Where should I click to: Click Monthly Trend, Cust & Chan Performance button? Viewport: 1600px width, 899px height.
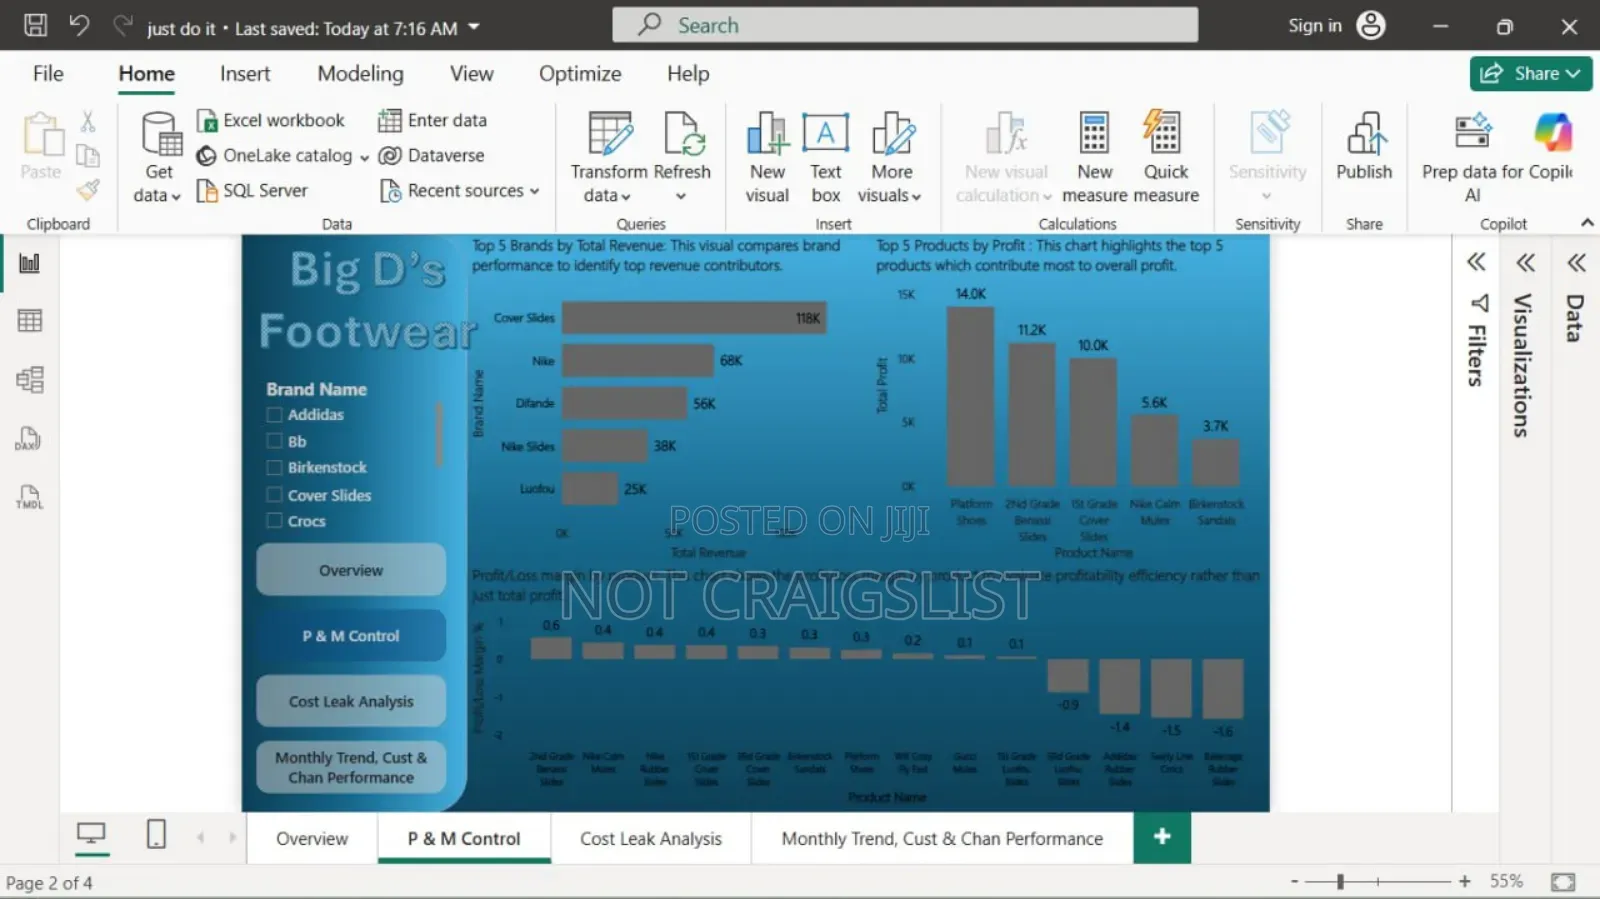tap(351, 767)
